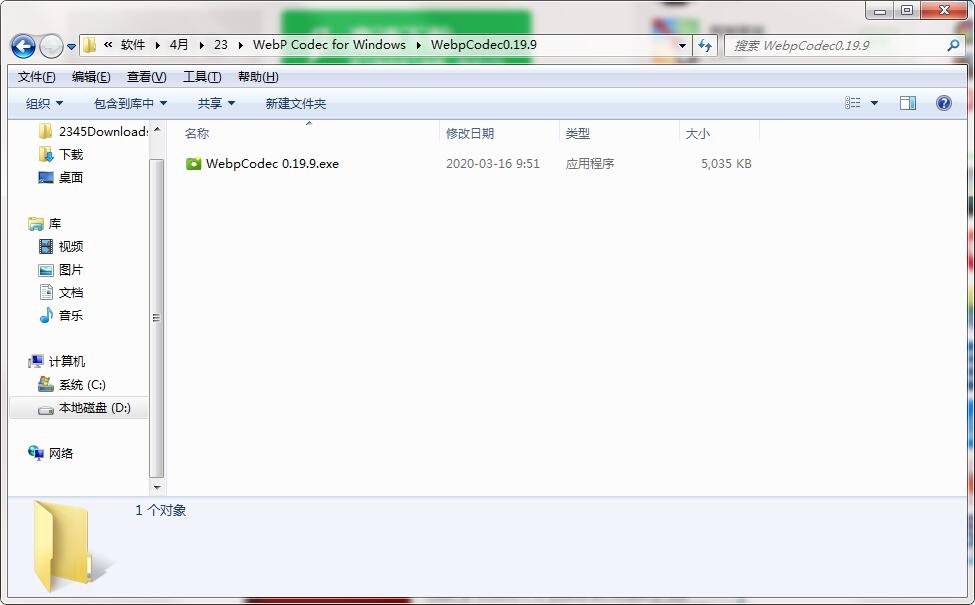Open the 包含到库中 dropdown
This screenshot has width=975, height=605.
131,103
